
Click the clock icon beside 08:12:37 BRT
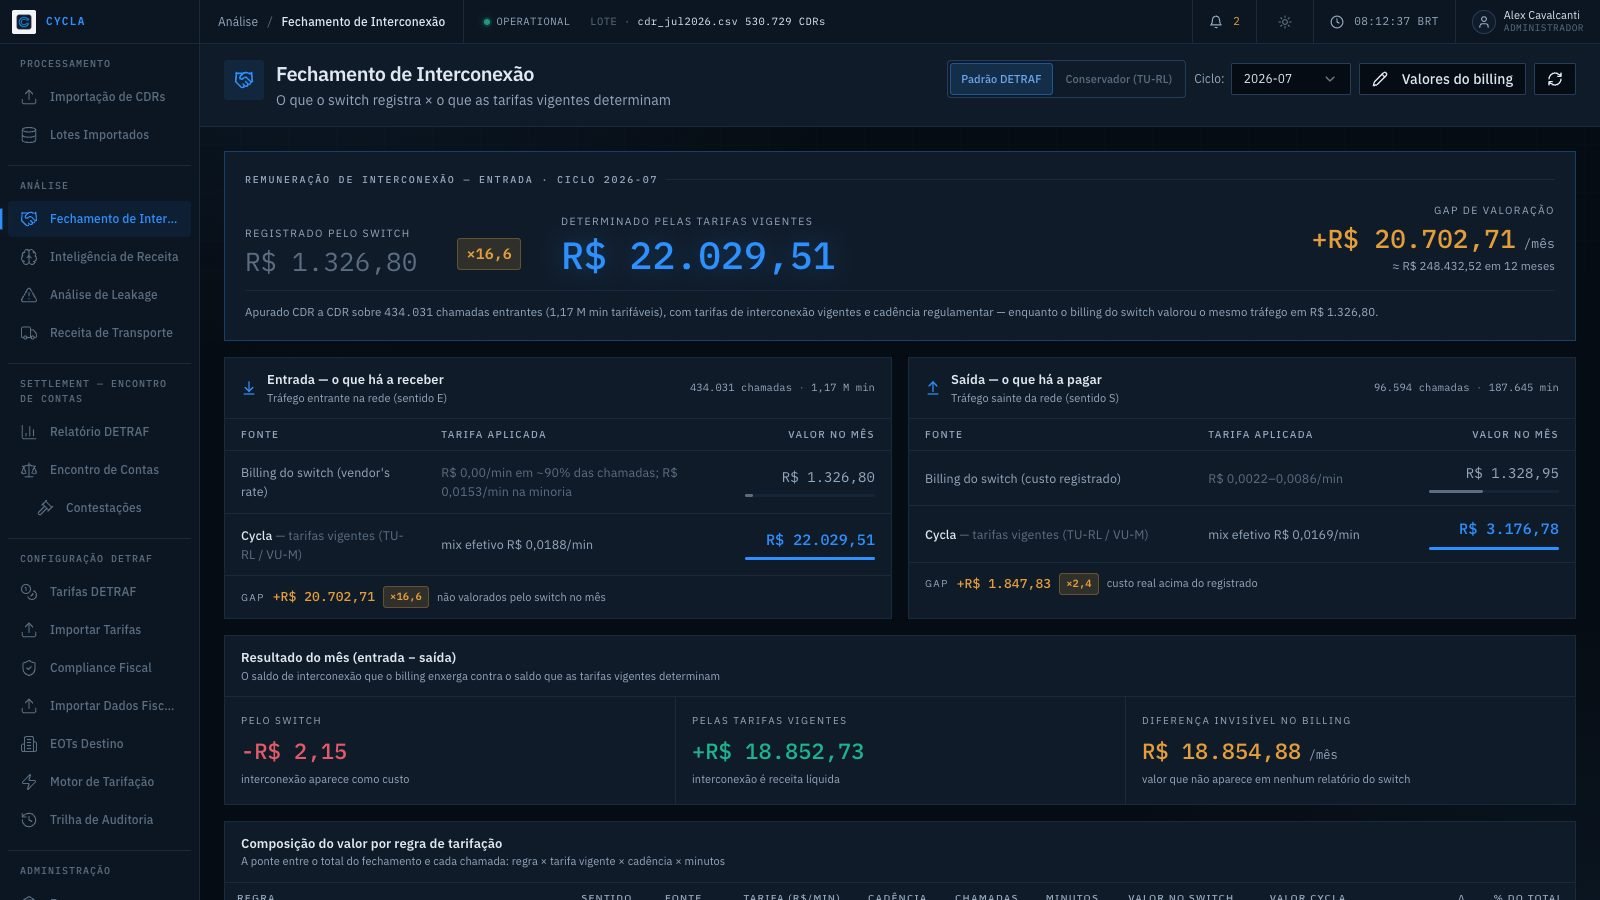tap(1337, 22)
